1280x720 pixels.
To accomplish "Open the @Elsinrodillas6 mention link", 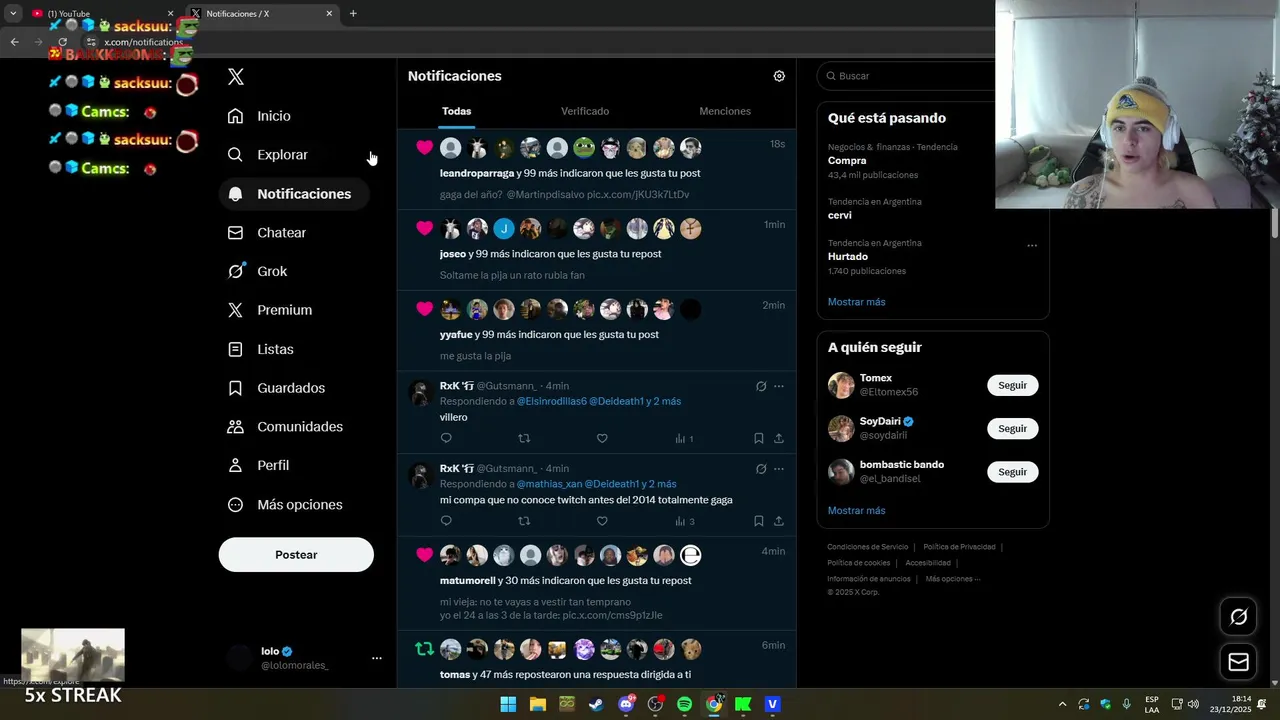I will [551, 401].
